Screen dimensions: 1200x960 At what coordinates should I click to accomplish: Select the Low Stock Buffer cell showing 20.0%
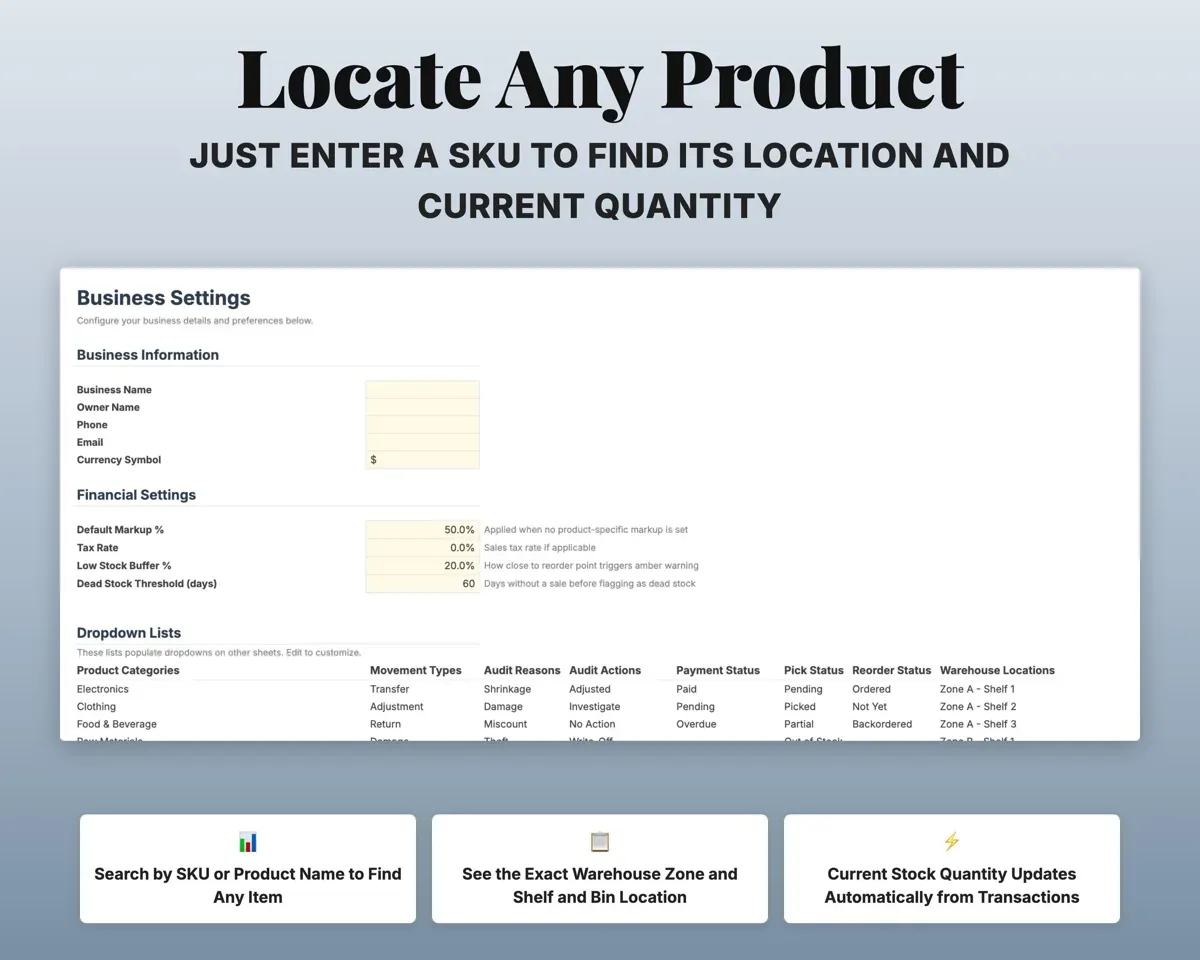point(422,566)
